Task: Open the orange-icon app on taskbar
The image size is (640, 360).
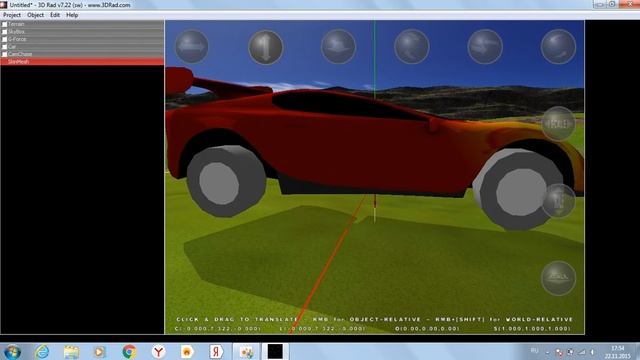Action: (x=187, y=351)
